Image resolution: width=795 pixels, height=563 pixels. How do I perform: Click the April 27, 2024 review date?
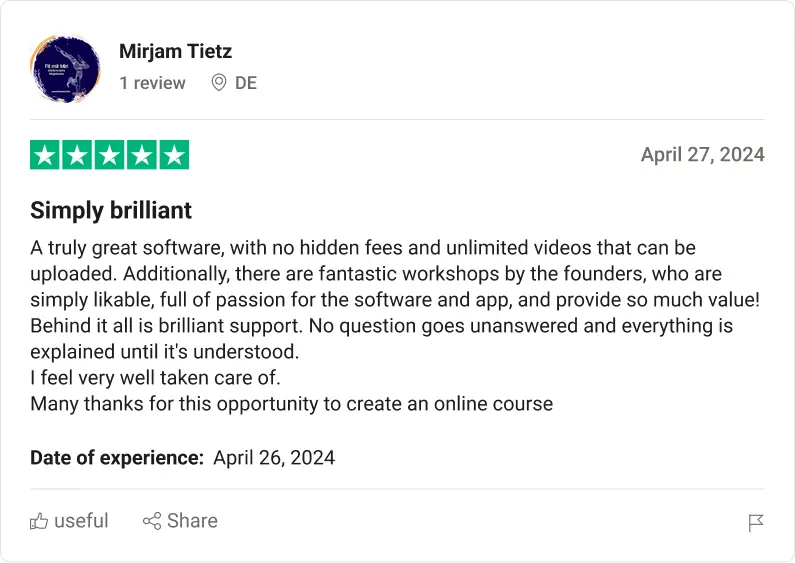tap(702, 154)
